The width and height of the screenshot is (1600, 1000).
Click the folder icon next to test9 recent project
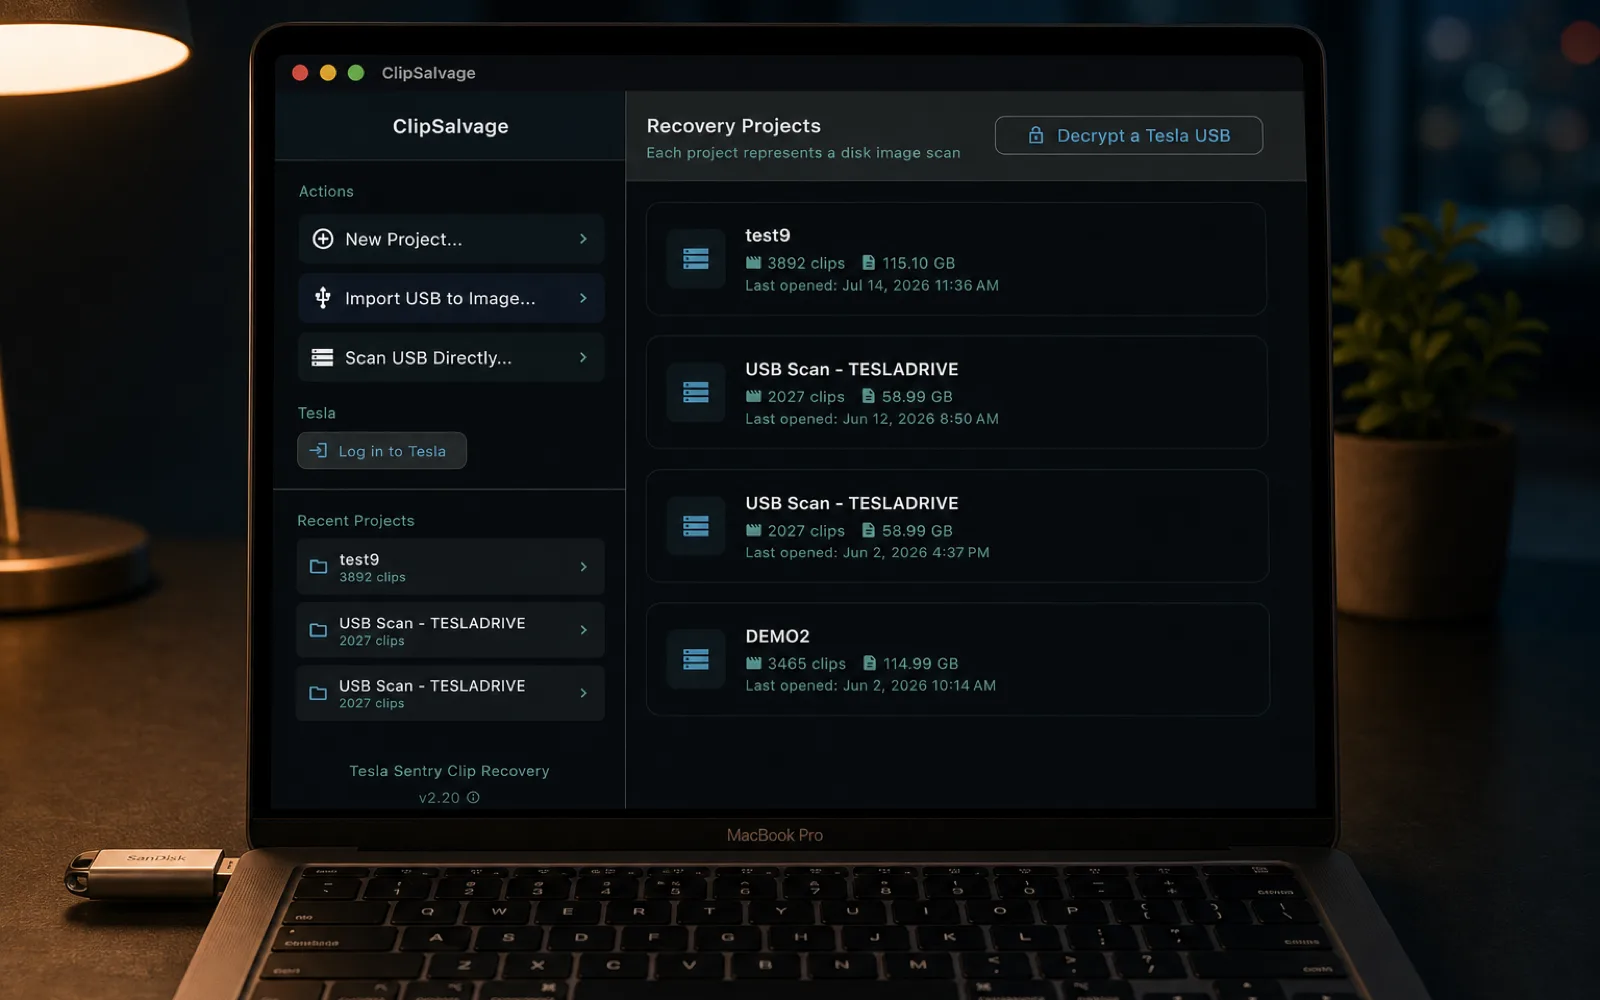tap(318, 567)
